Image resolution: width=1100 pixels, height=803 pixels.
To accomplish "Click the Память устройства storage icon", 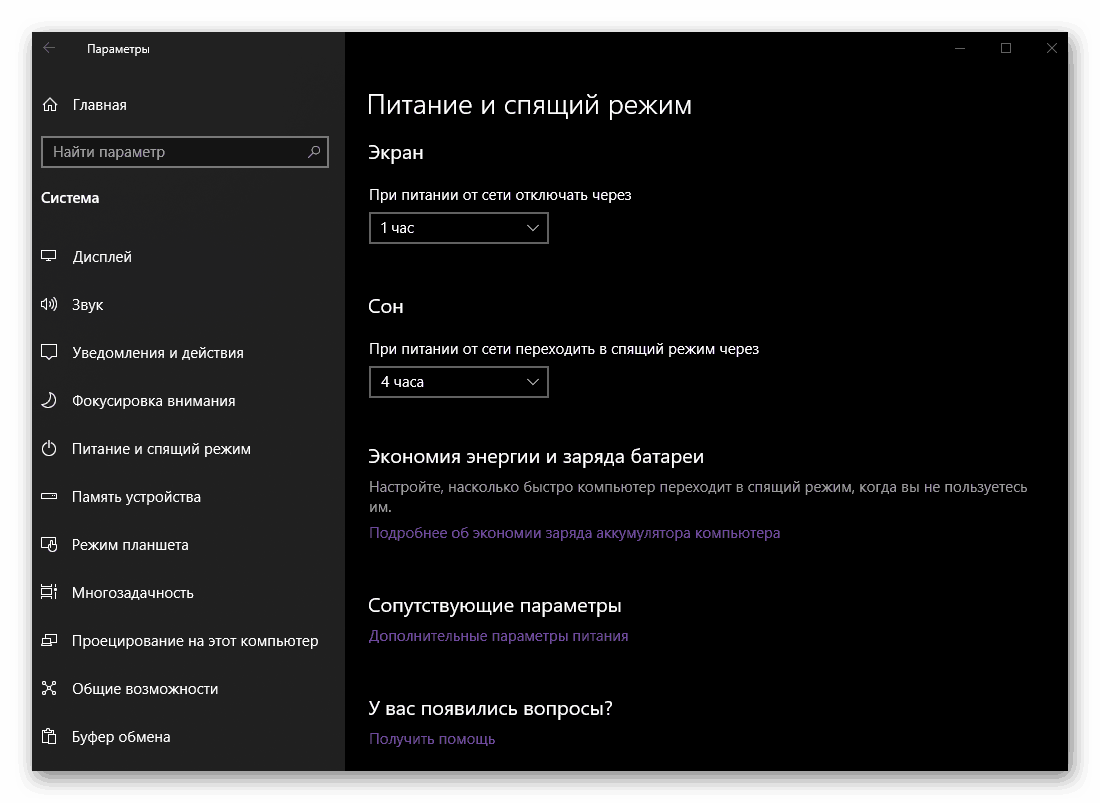I will [49, 497].
